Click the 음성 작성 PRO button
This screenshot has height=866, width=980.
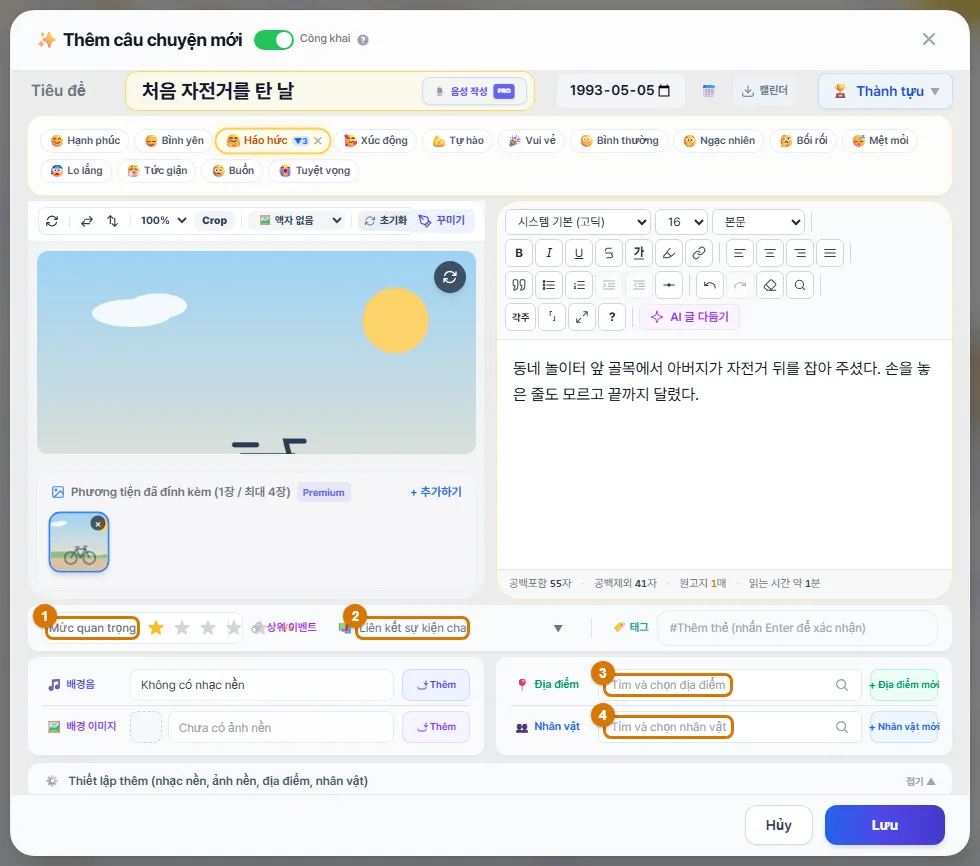click(x=474, y=91)
